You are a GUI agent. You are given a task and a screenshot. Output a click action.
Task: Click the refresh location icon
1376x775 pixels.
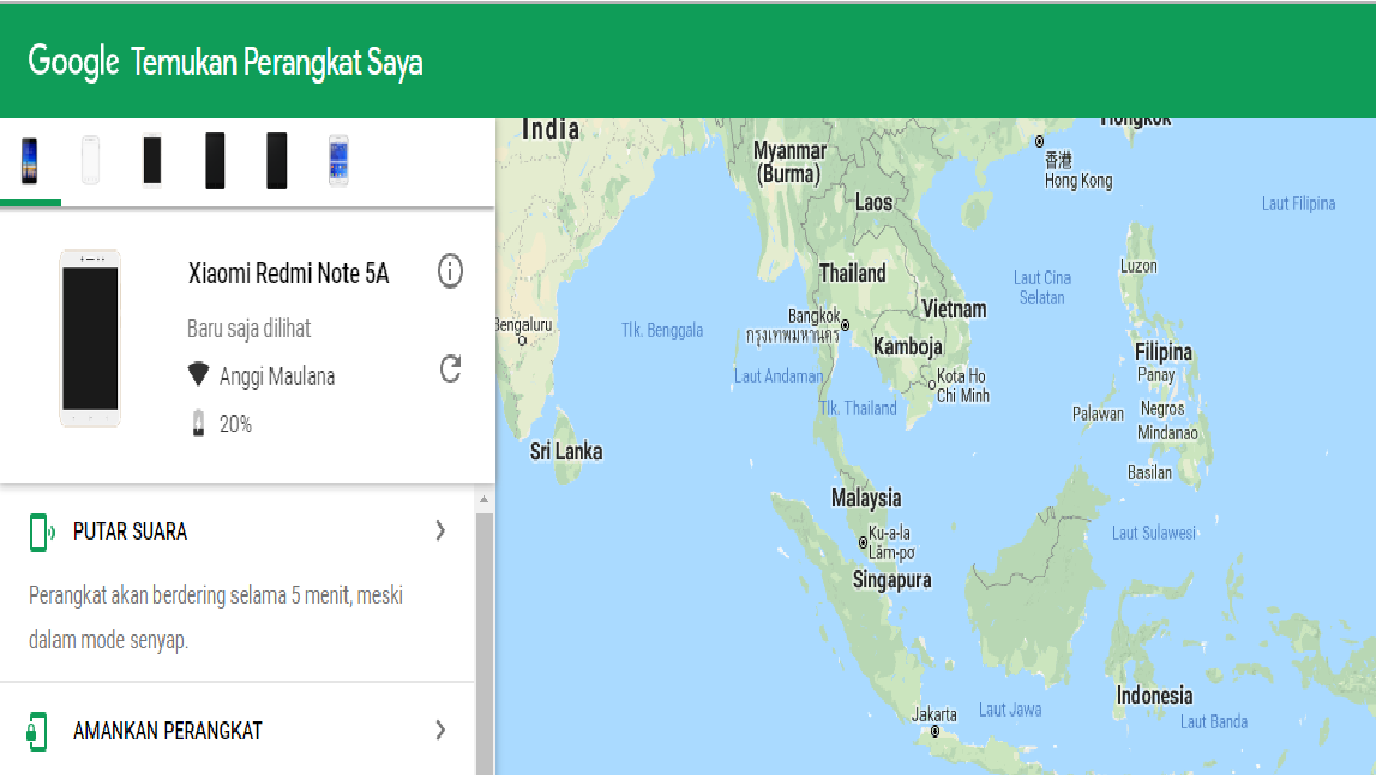pos(451,370)
